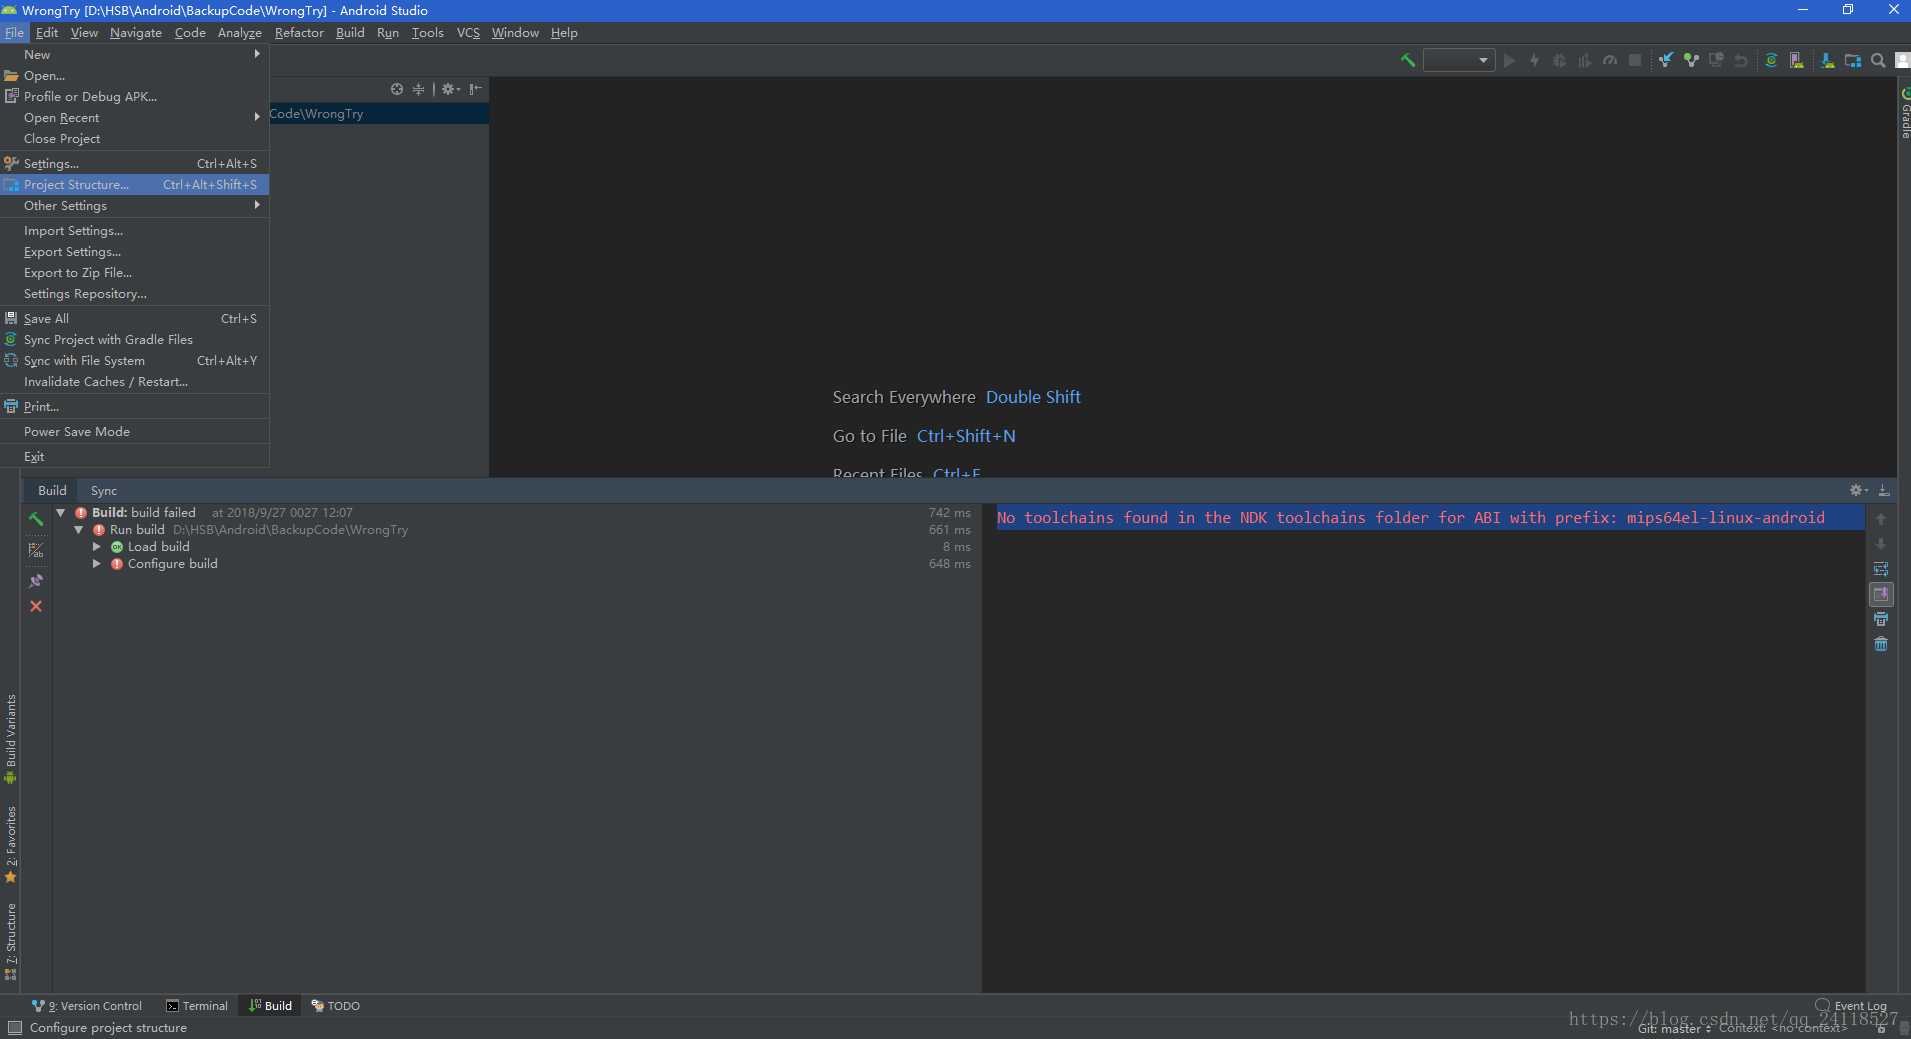
Task: Click the red X icon in the Build window
Action: point(36,606)
